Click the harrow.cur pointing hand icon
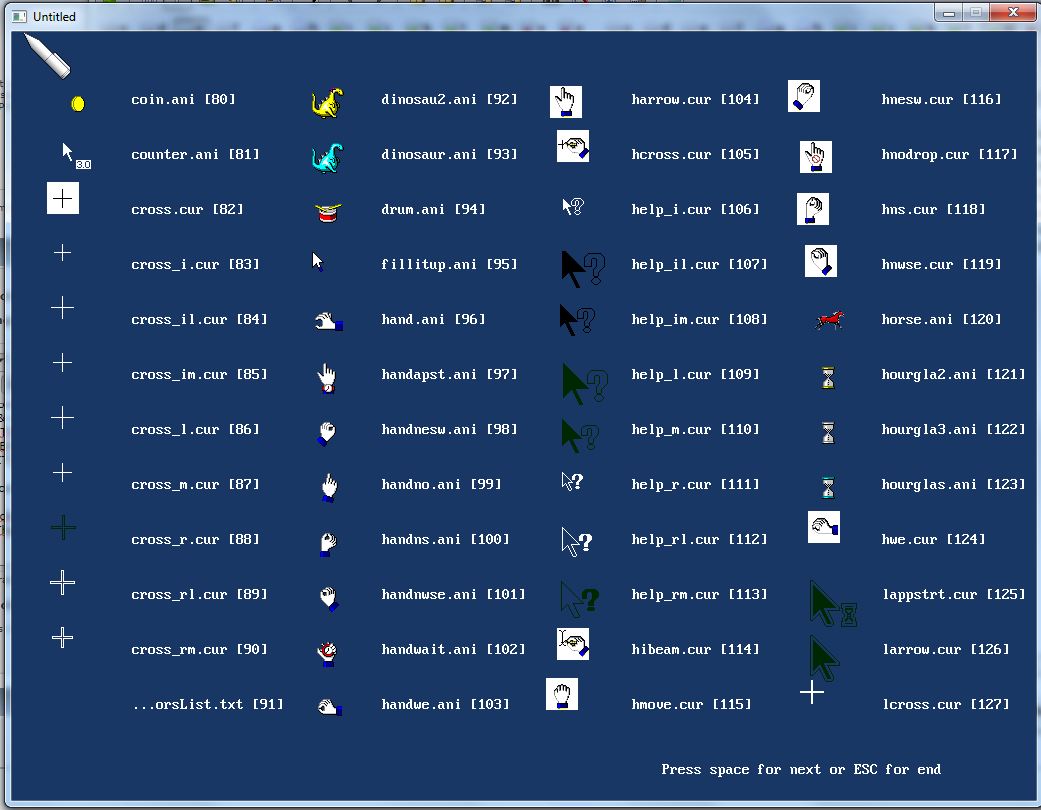Viewport: 1041px width, 810px height. click(x=566, y=102)
